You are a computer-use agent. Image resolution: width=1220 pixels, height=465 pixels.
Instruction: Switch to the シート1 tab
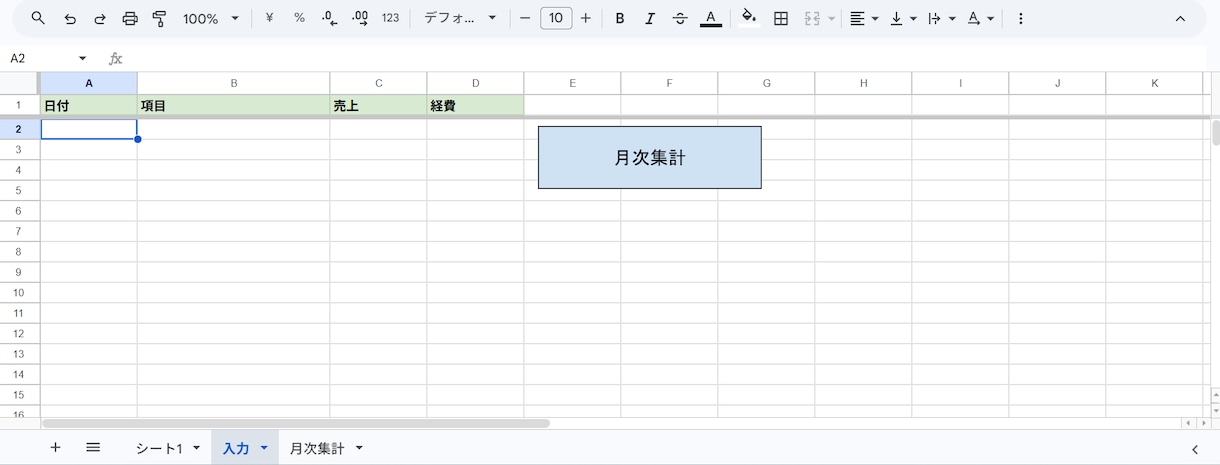pyautogui.click(x=160, y=449)
